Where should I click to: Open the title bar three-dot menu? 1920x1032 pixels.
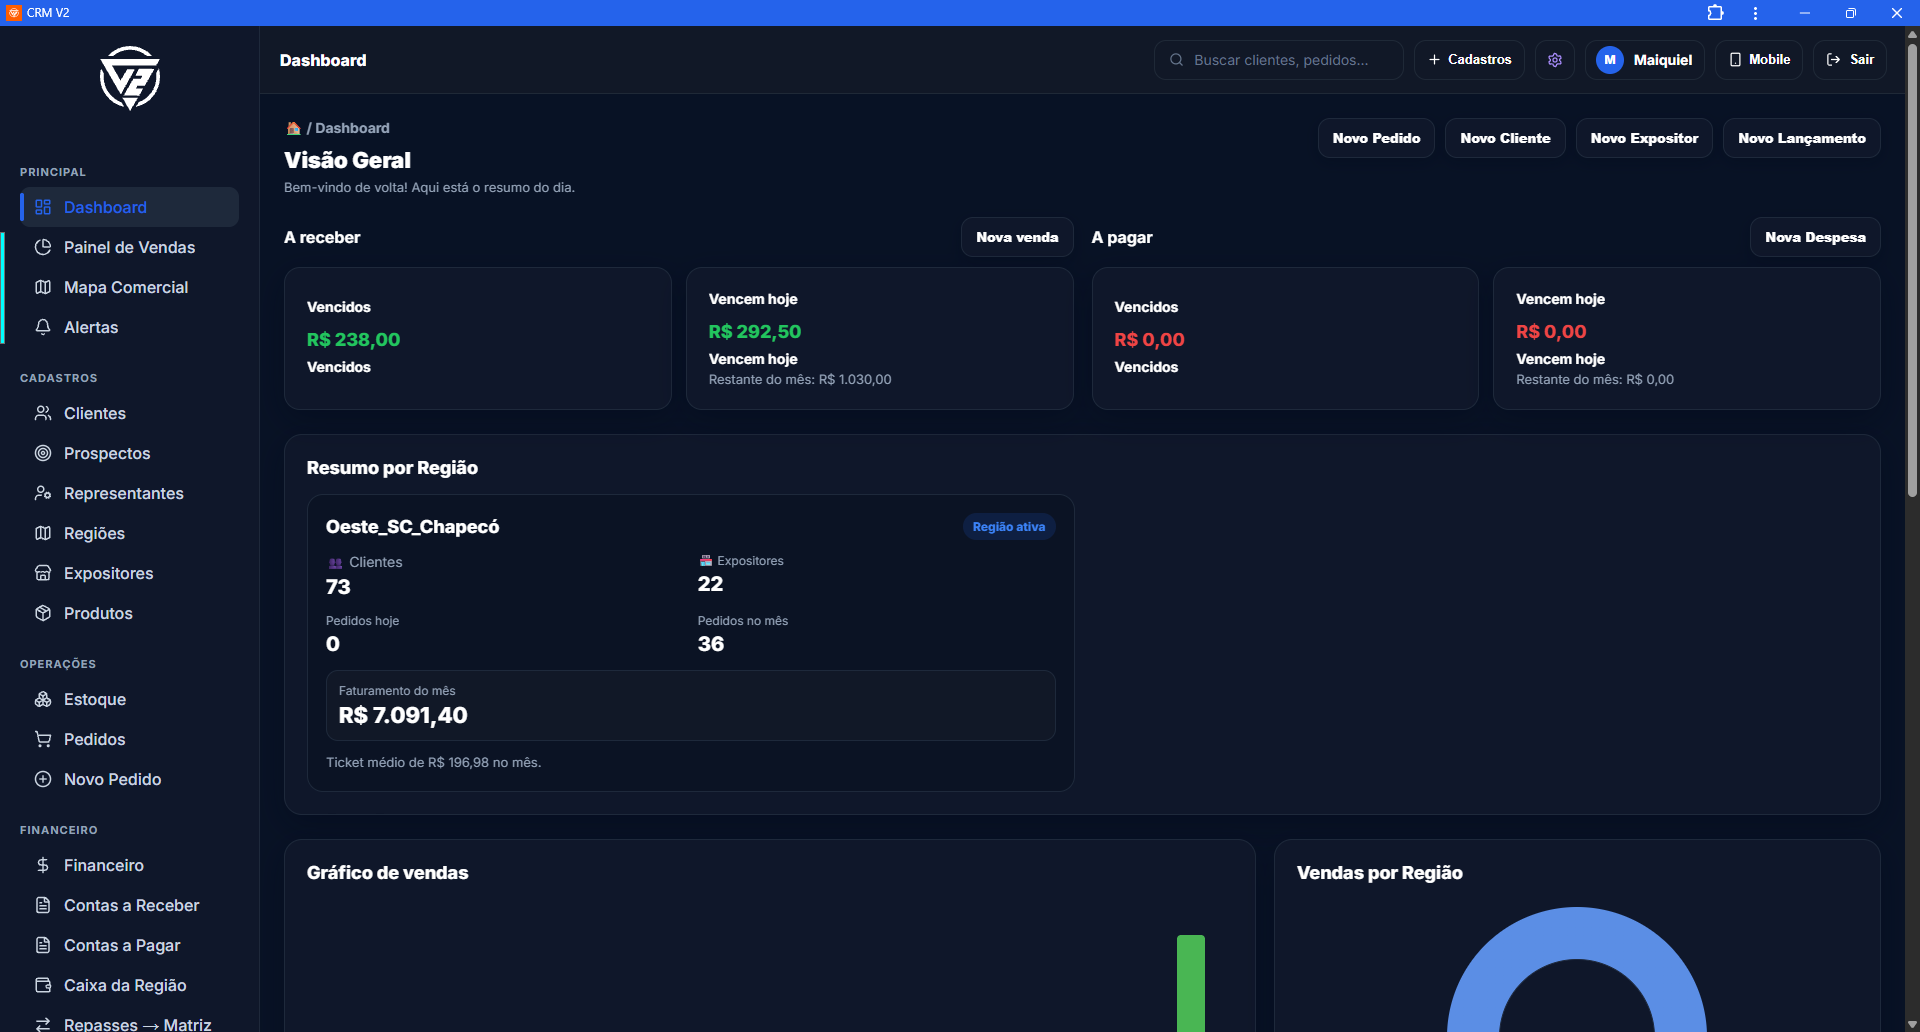point(1755,13)
